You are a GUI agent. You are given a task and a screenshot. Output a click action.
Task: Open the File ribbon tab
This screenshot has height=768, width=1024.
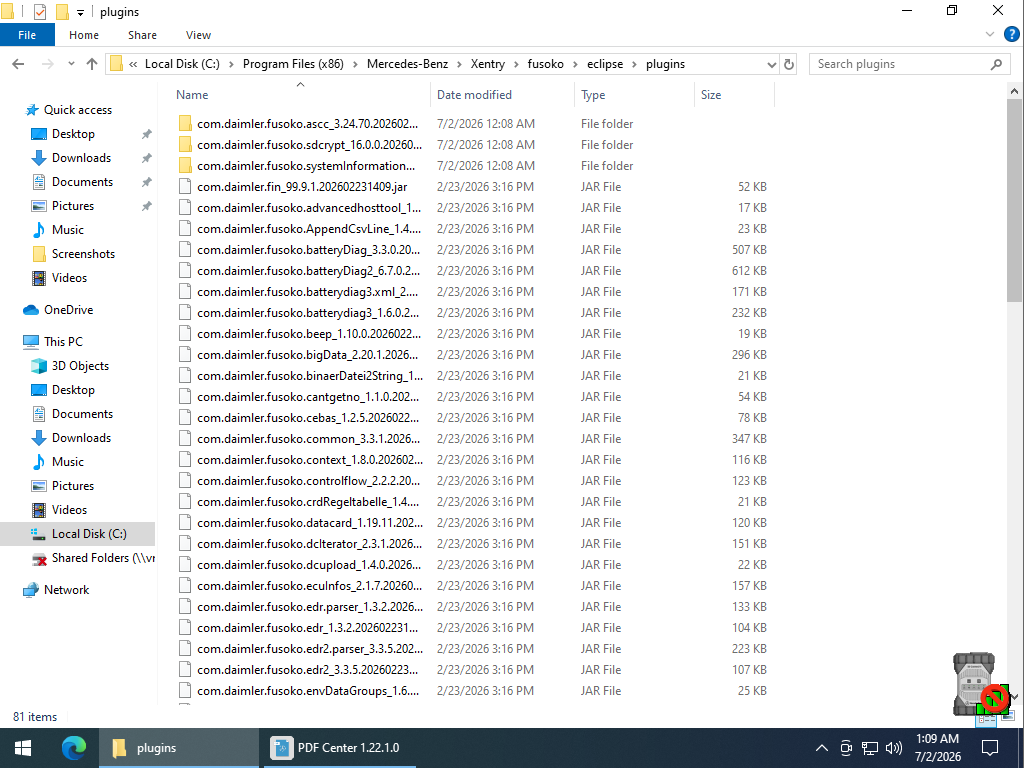(27, 35)
